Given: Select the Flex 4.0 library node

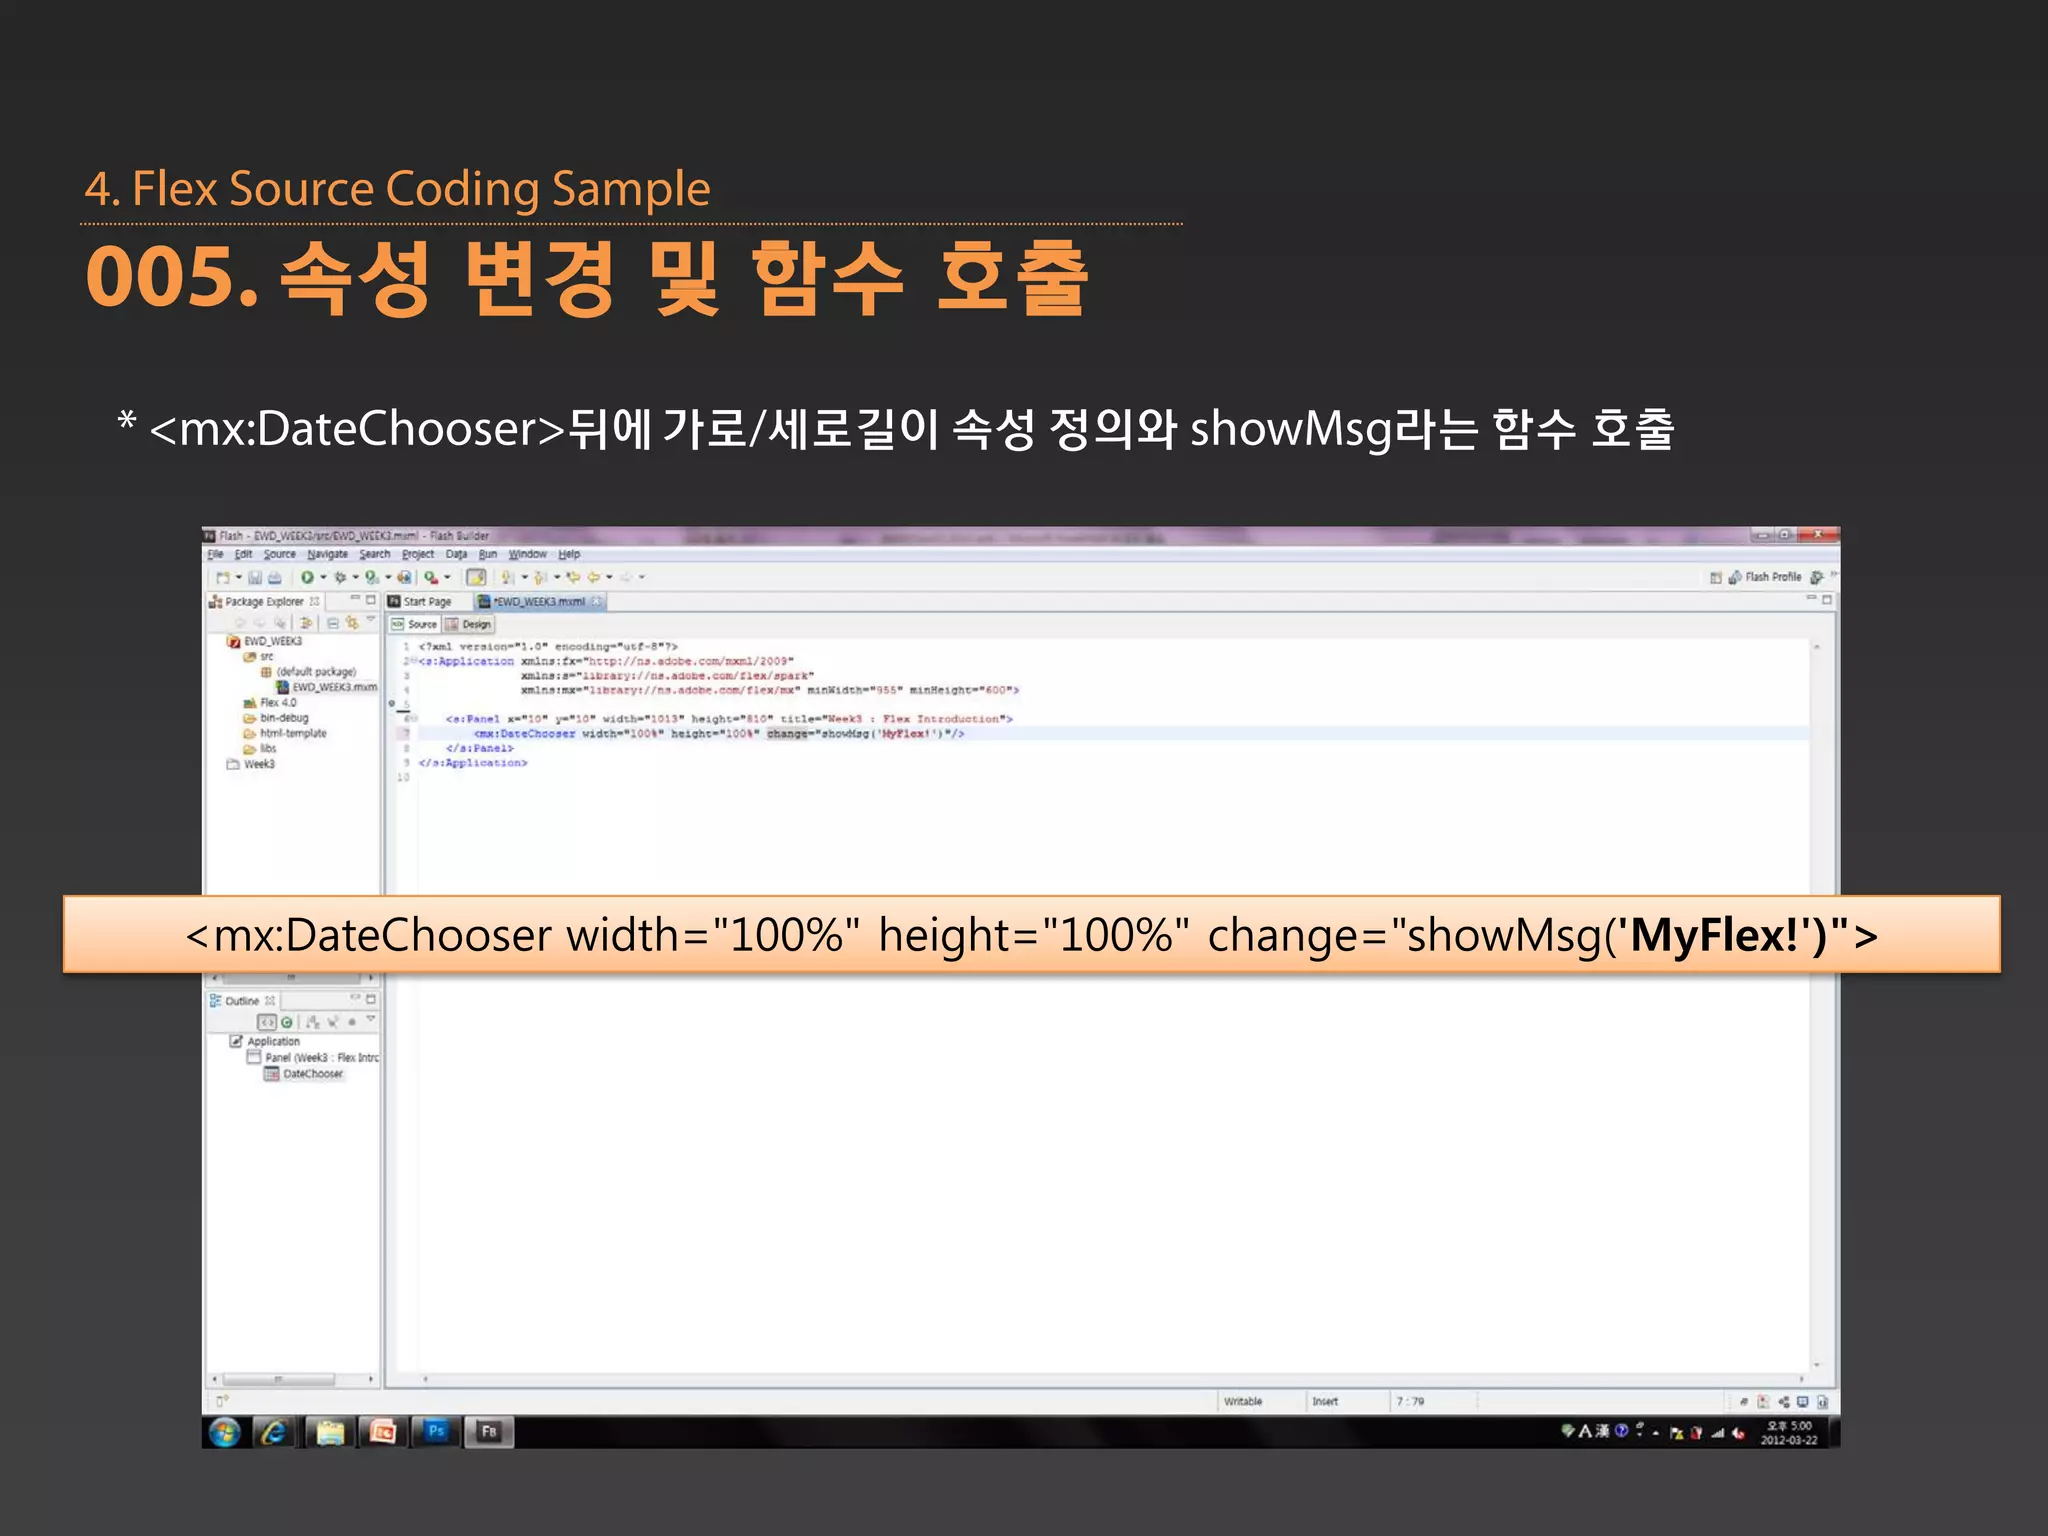Looking at the screenshot, I should click(x=270, y=702).
